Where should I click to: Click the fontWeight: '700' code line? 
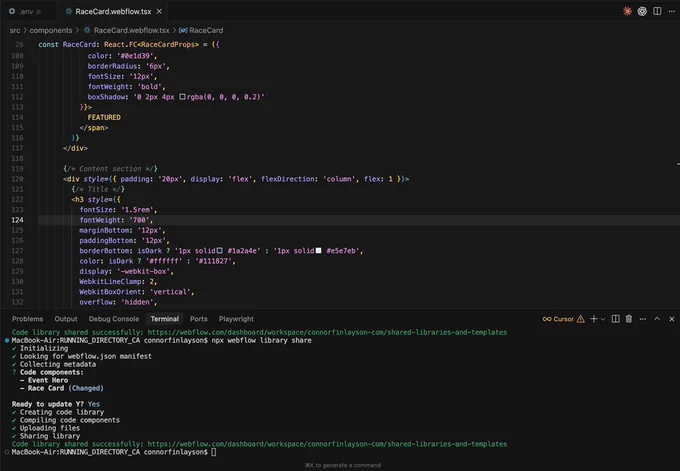pyautogui.click(x=116, y=220)
